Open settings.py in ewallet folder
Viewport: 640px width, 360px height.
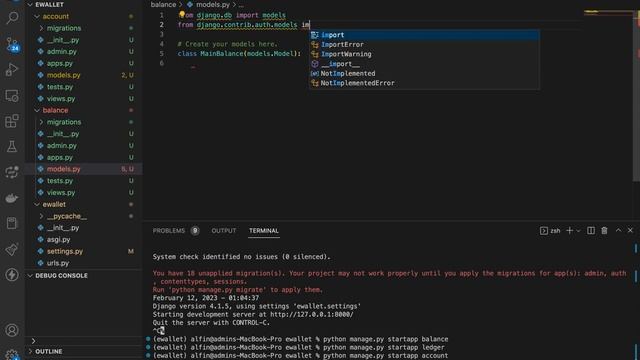65,251
